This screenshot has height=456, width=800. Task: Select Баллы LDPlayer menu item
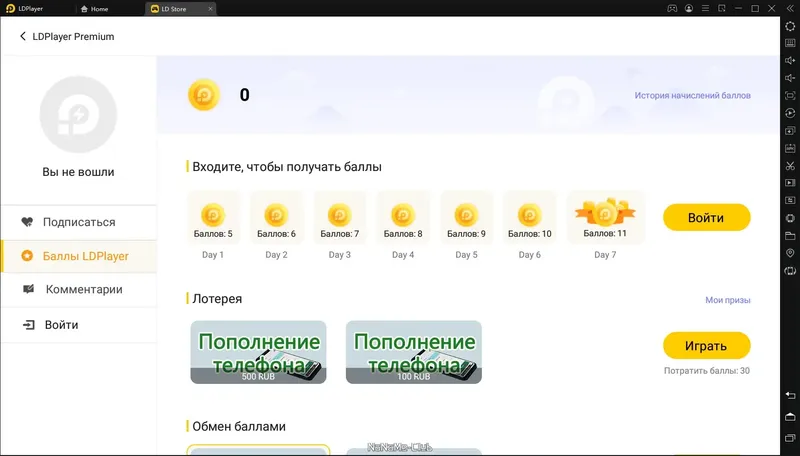click(x=79, y=256)
